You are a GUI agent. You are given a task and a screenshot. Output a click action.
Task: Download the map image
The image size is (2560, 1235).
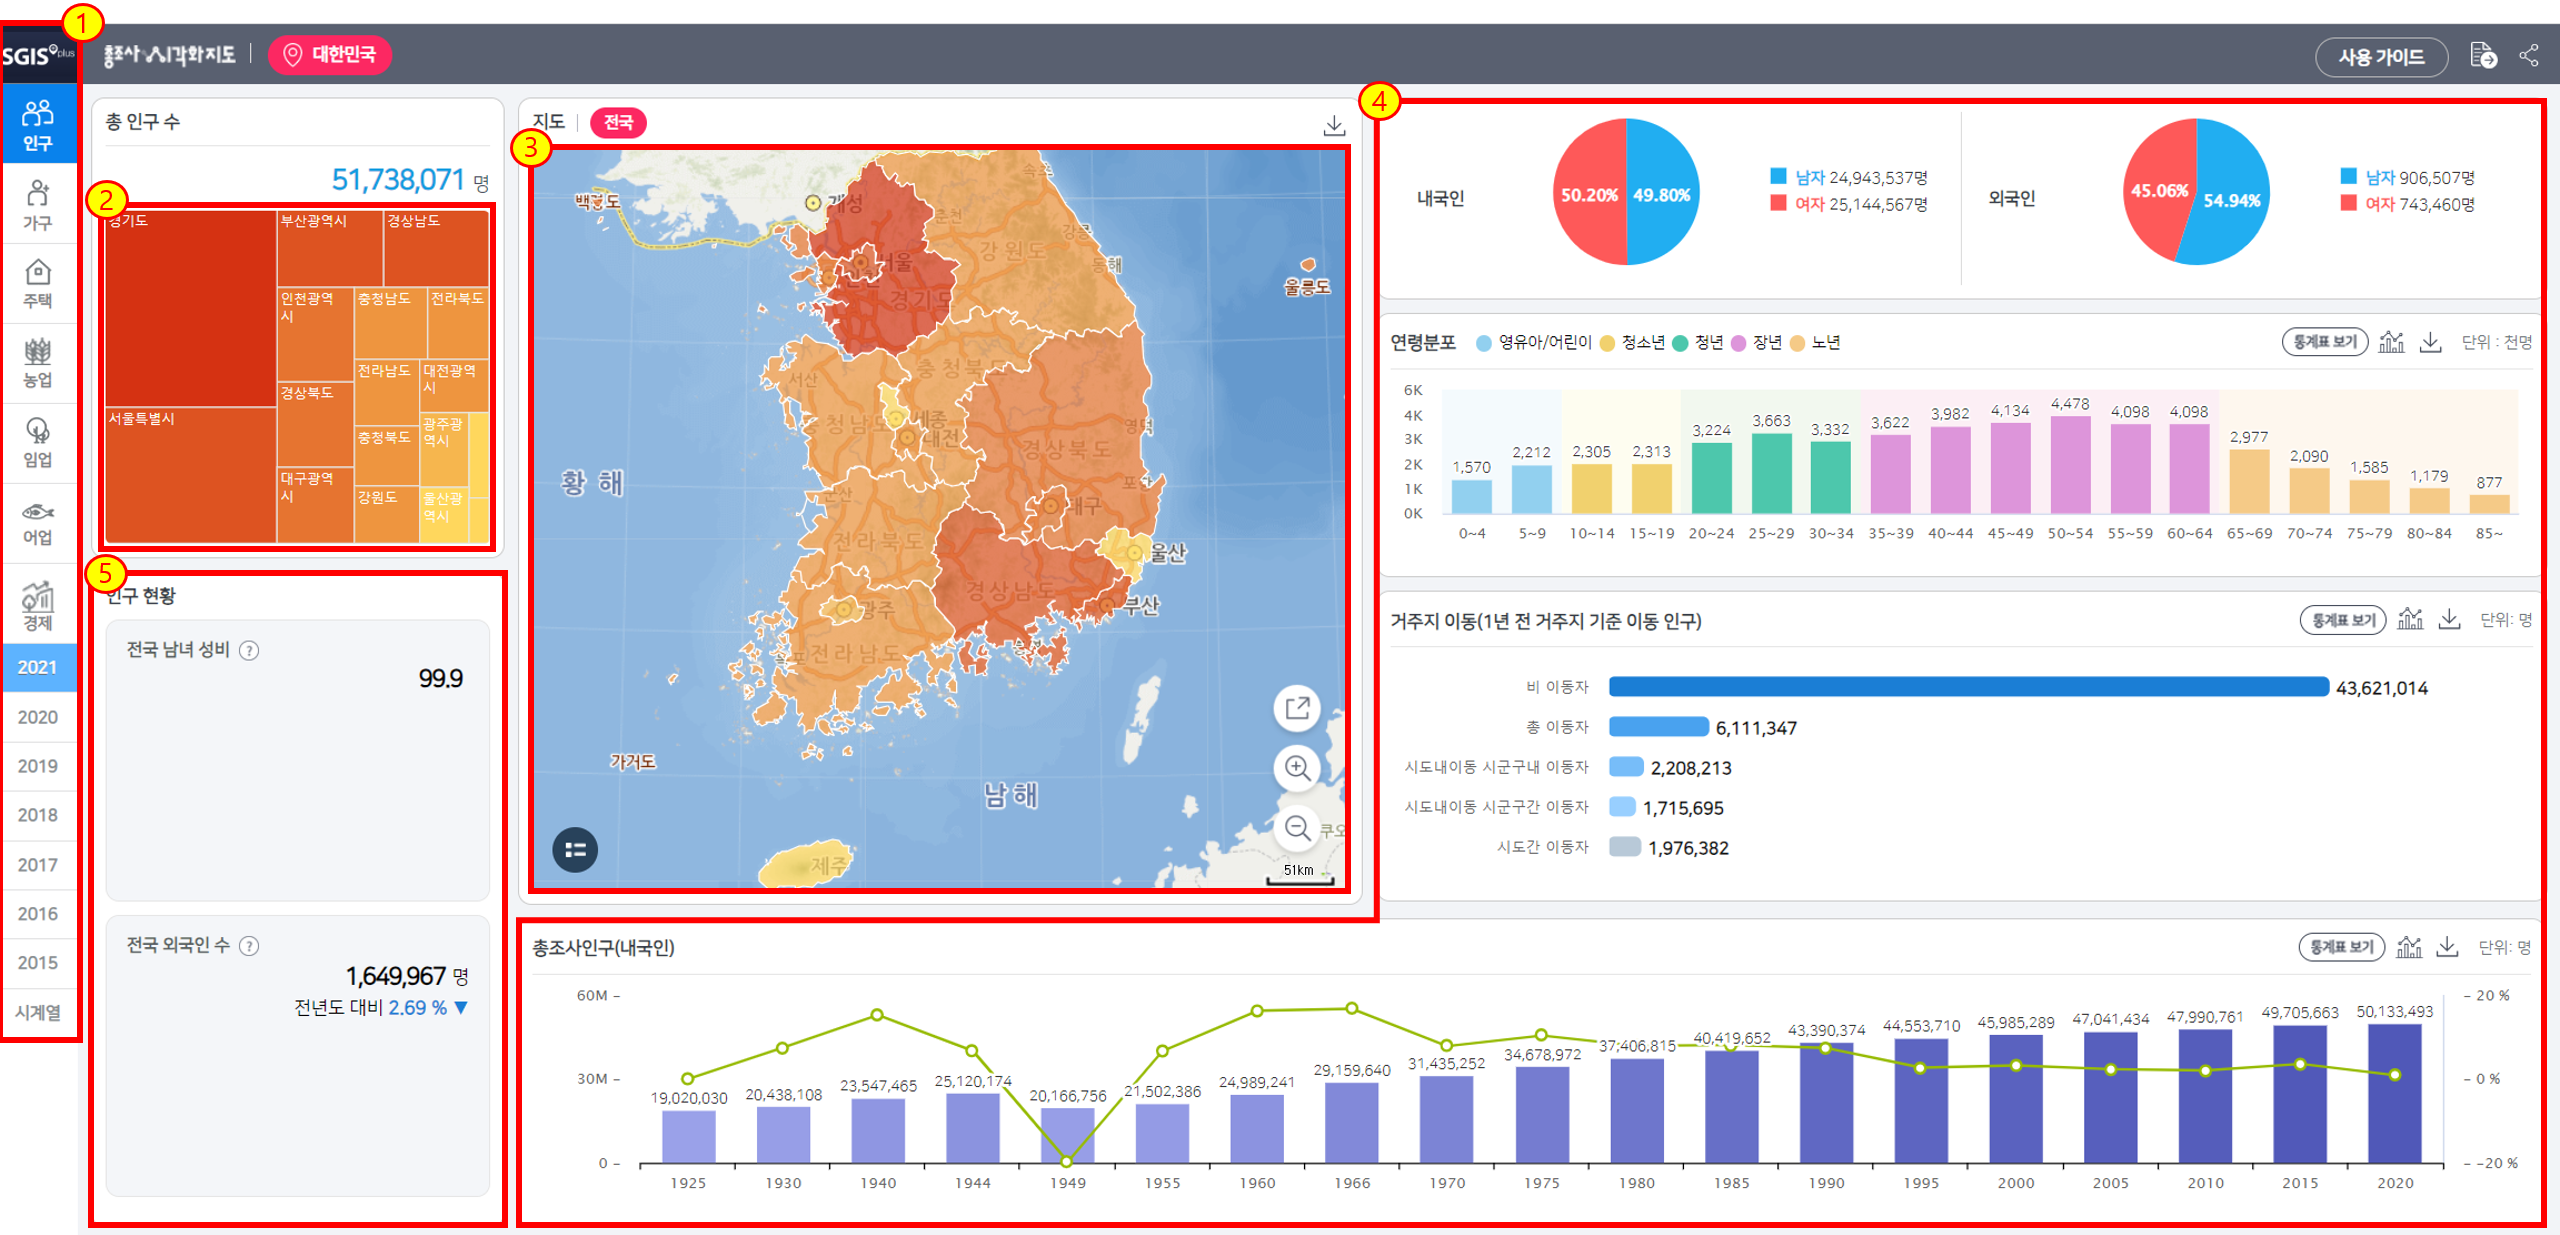1334,125
